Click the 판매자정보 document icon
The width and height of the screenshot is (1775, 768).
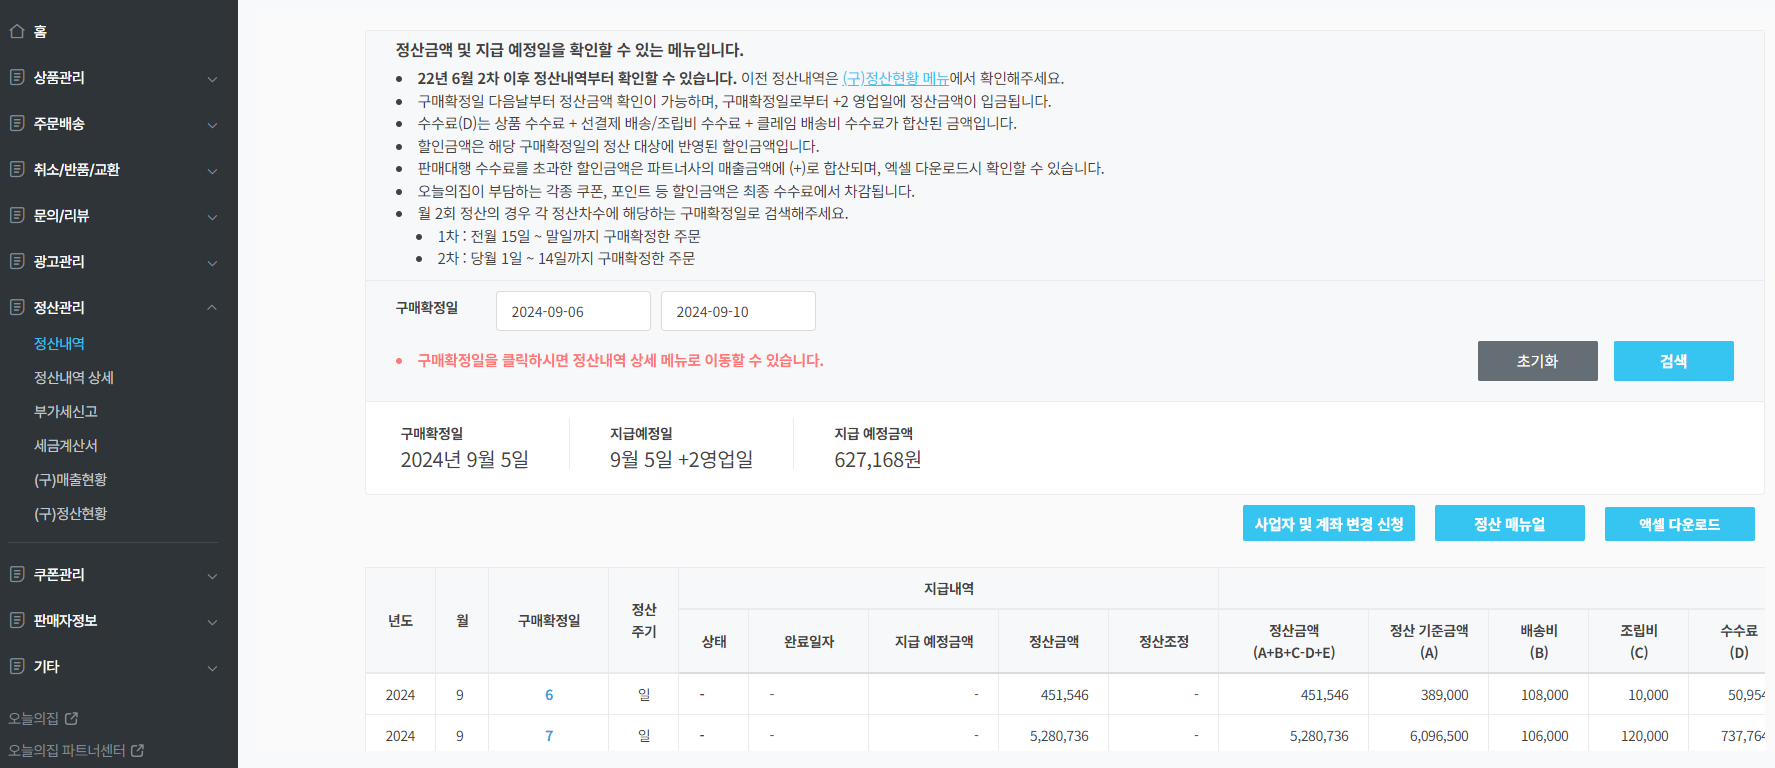pos(17,620)
